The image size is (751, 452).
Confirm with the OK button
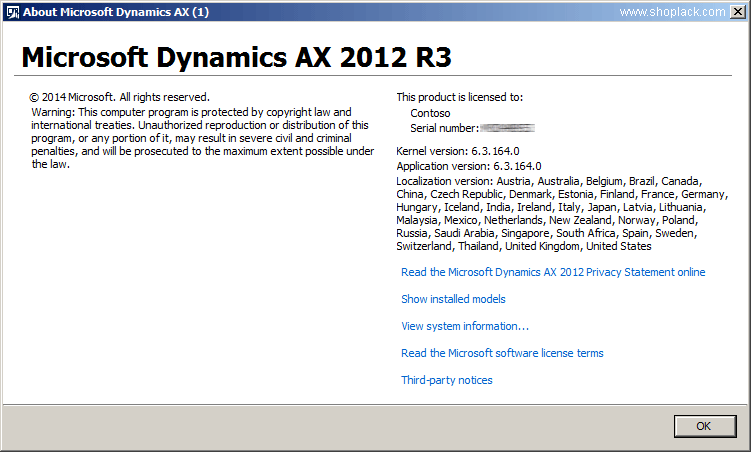pyautogui.click(x=705, y=426)
